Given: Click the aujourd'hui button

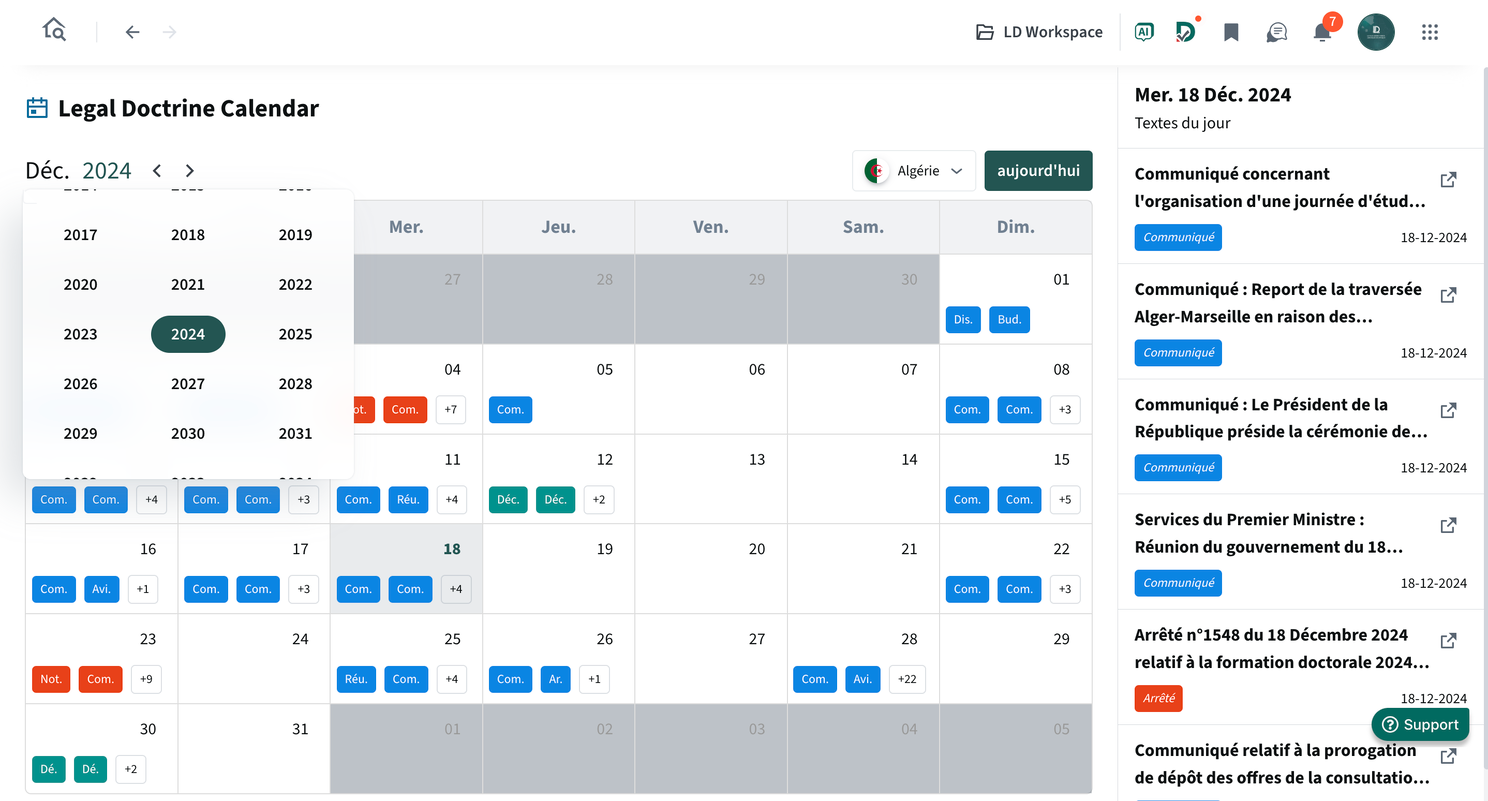Looking at the screenshot, I should pyautogui.click(x=1038, y=171).
